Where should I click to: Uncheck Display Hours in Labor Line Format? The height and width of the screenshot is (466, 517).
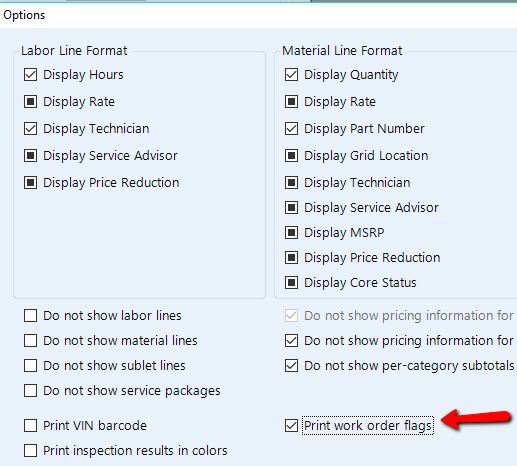30,75
